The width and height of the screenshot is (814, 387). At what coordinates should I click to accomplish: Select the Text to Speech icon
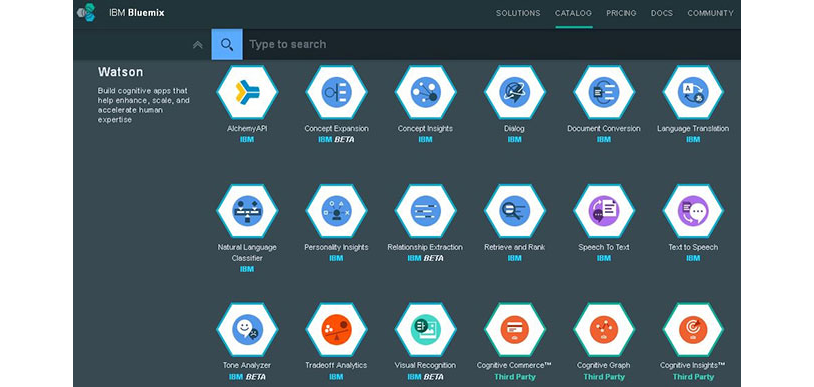(693, 211)
